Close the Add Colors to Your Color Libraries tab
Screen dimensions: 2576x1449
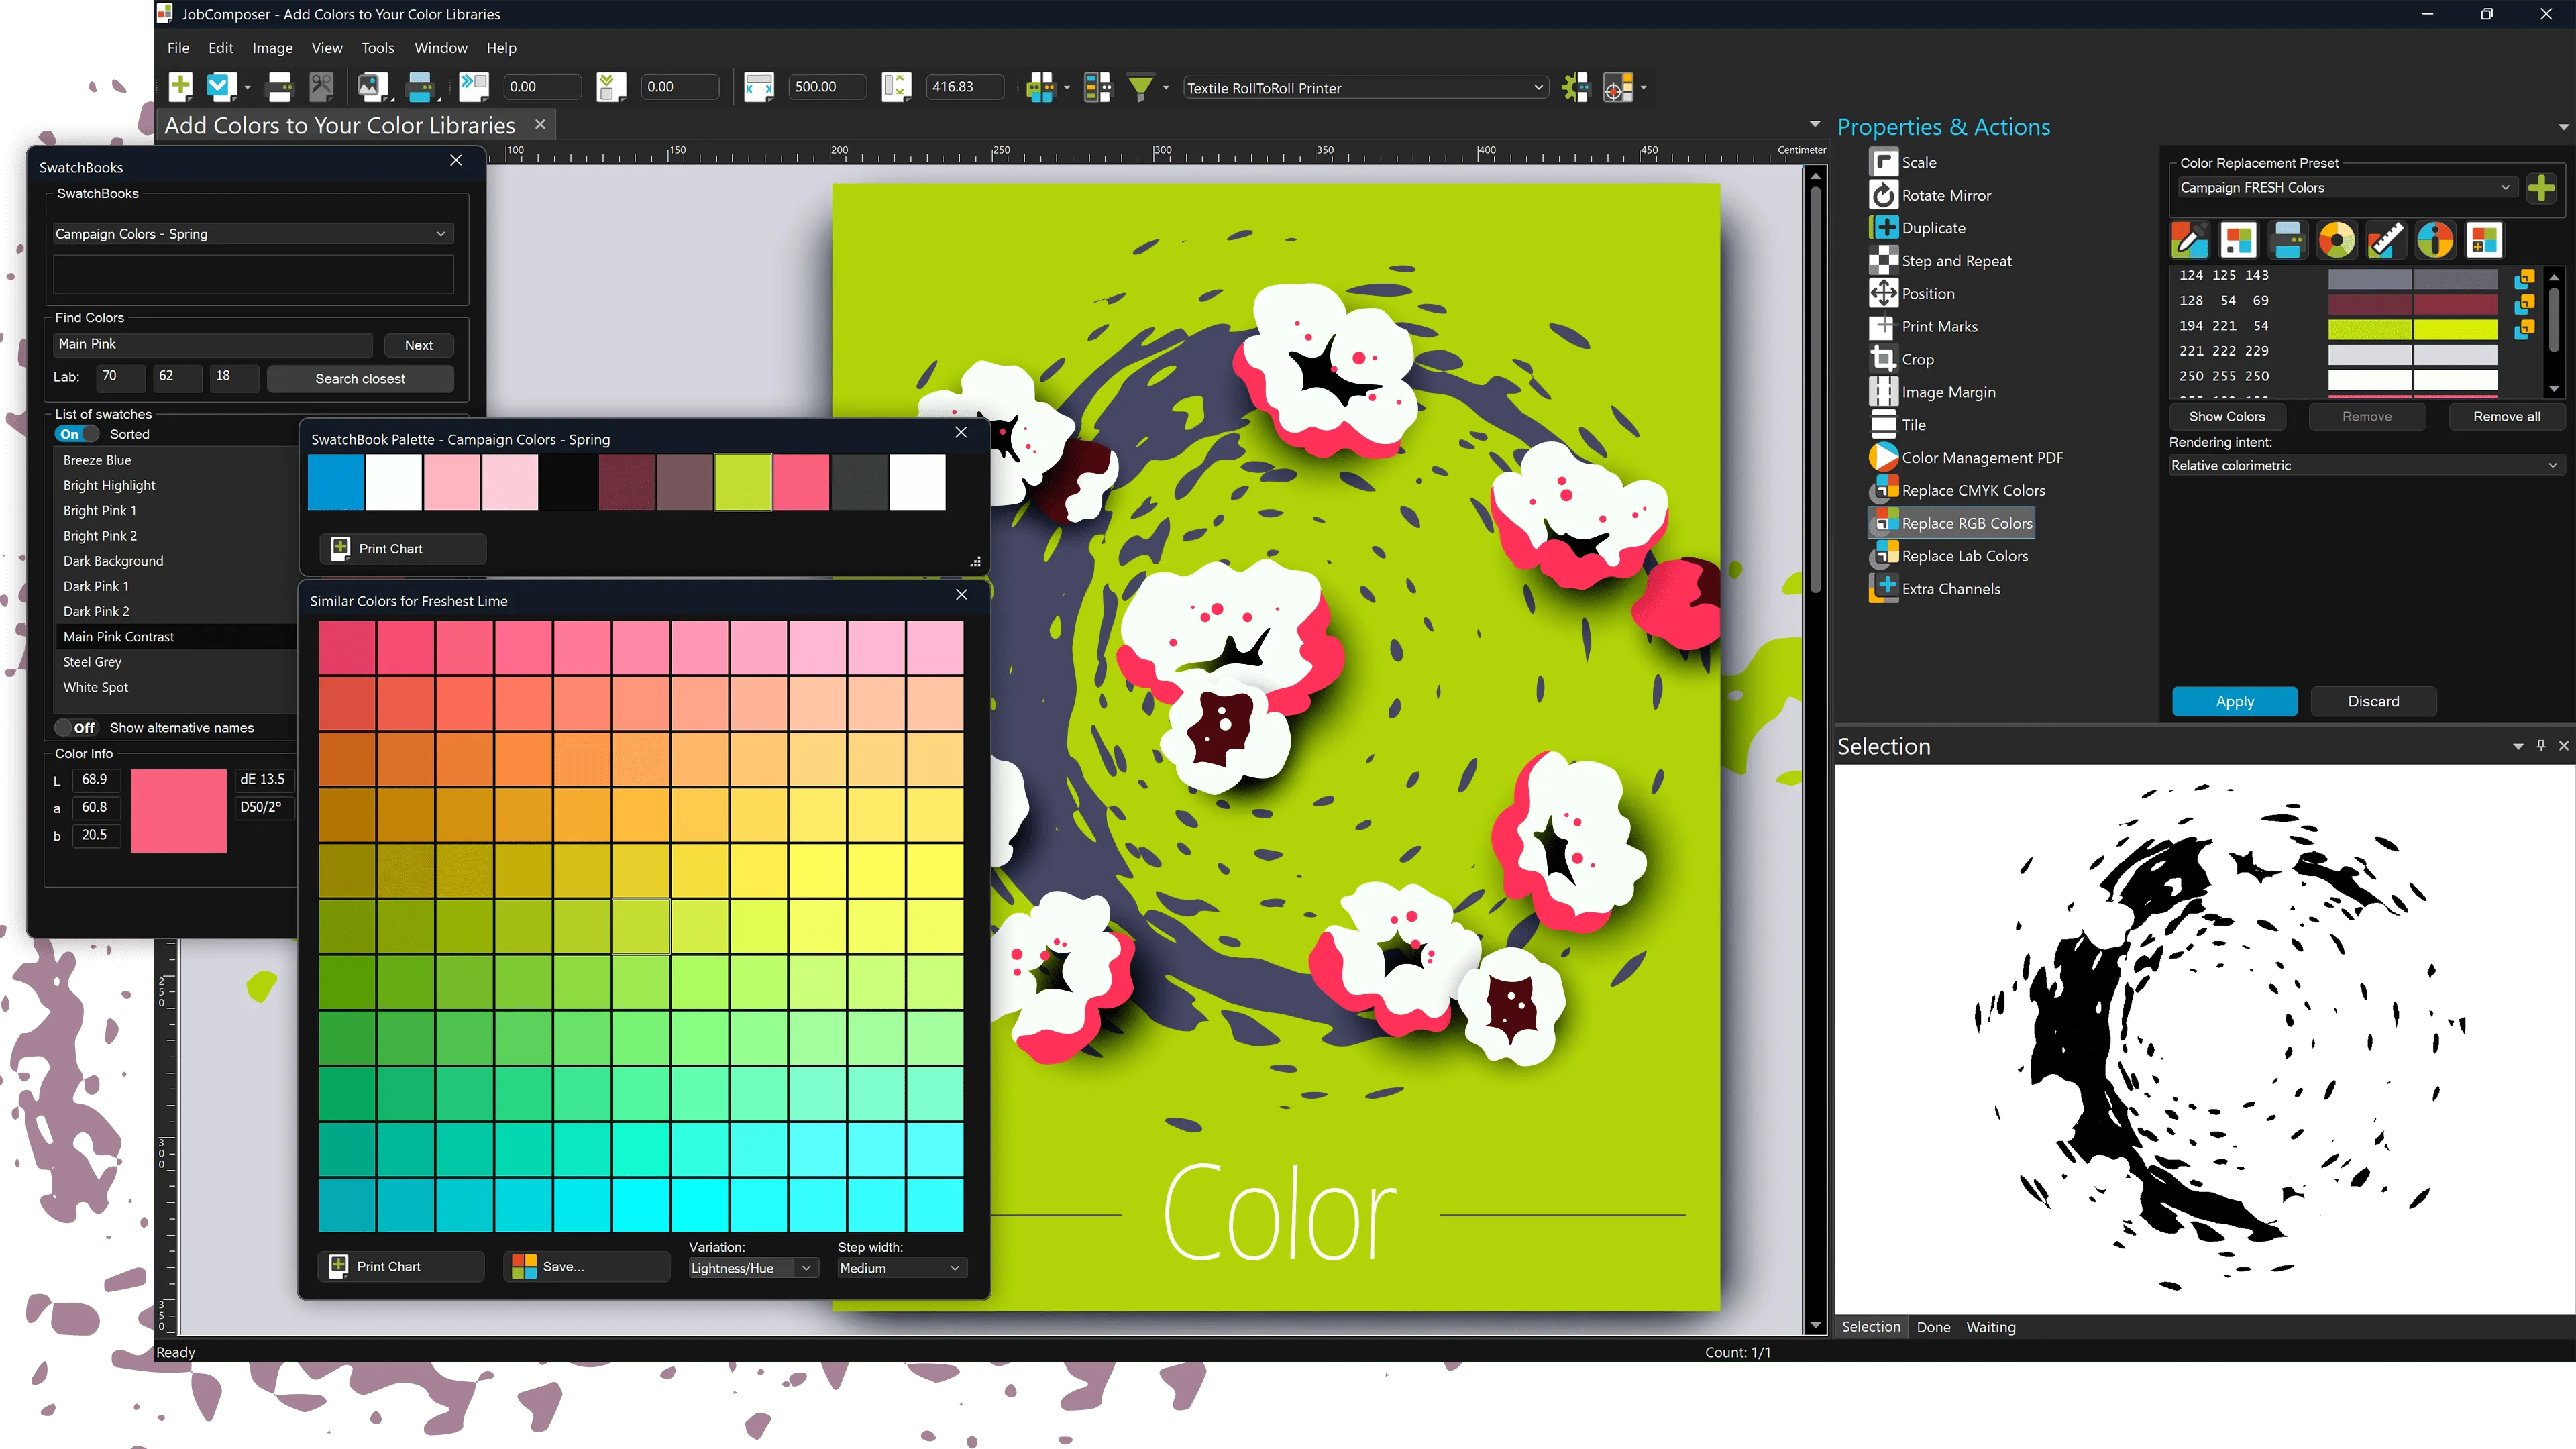[540, 125]
